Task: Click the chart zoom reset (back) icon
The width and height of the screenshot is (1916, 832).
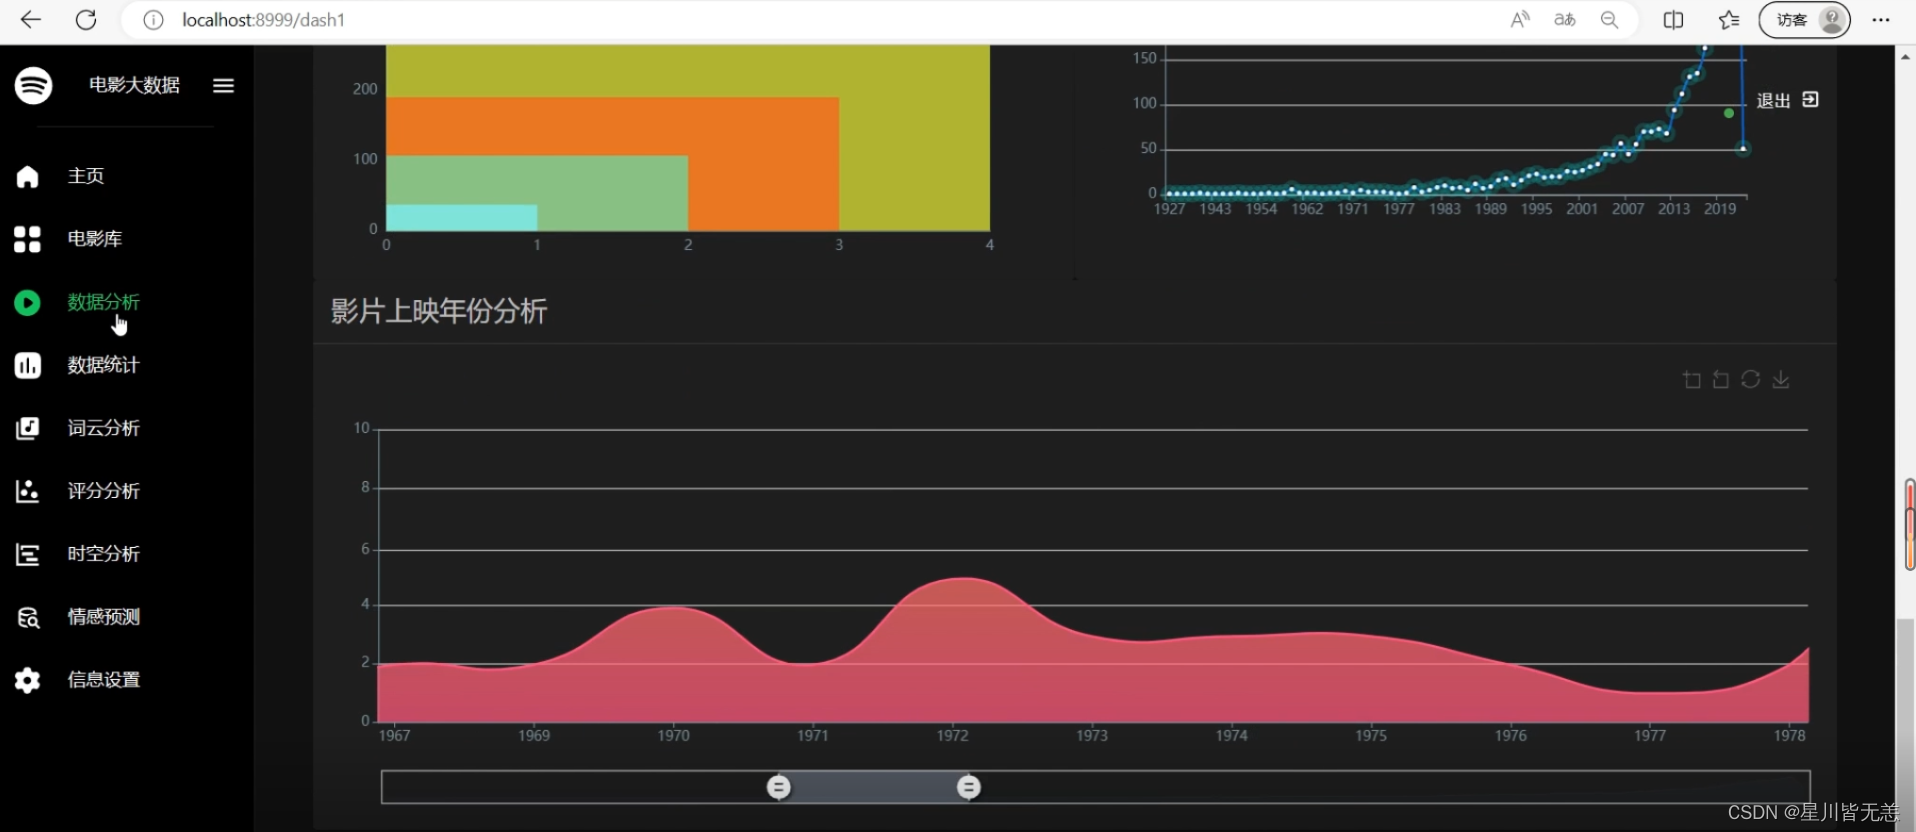Action: pos(1720,380)
